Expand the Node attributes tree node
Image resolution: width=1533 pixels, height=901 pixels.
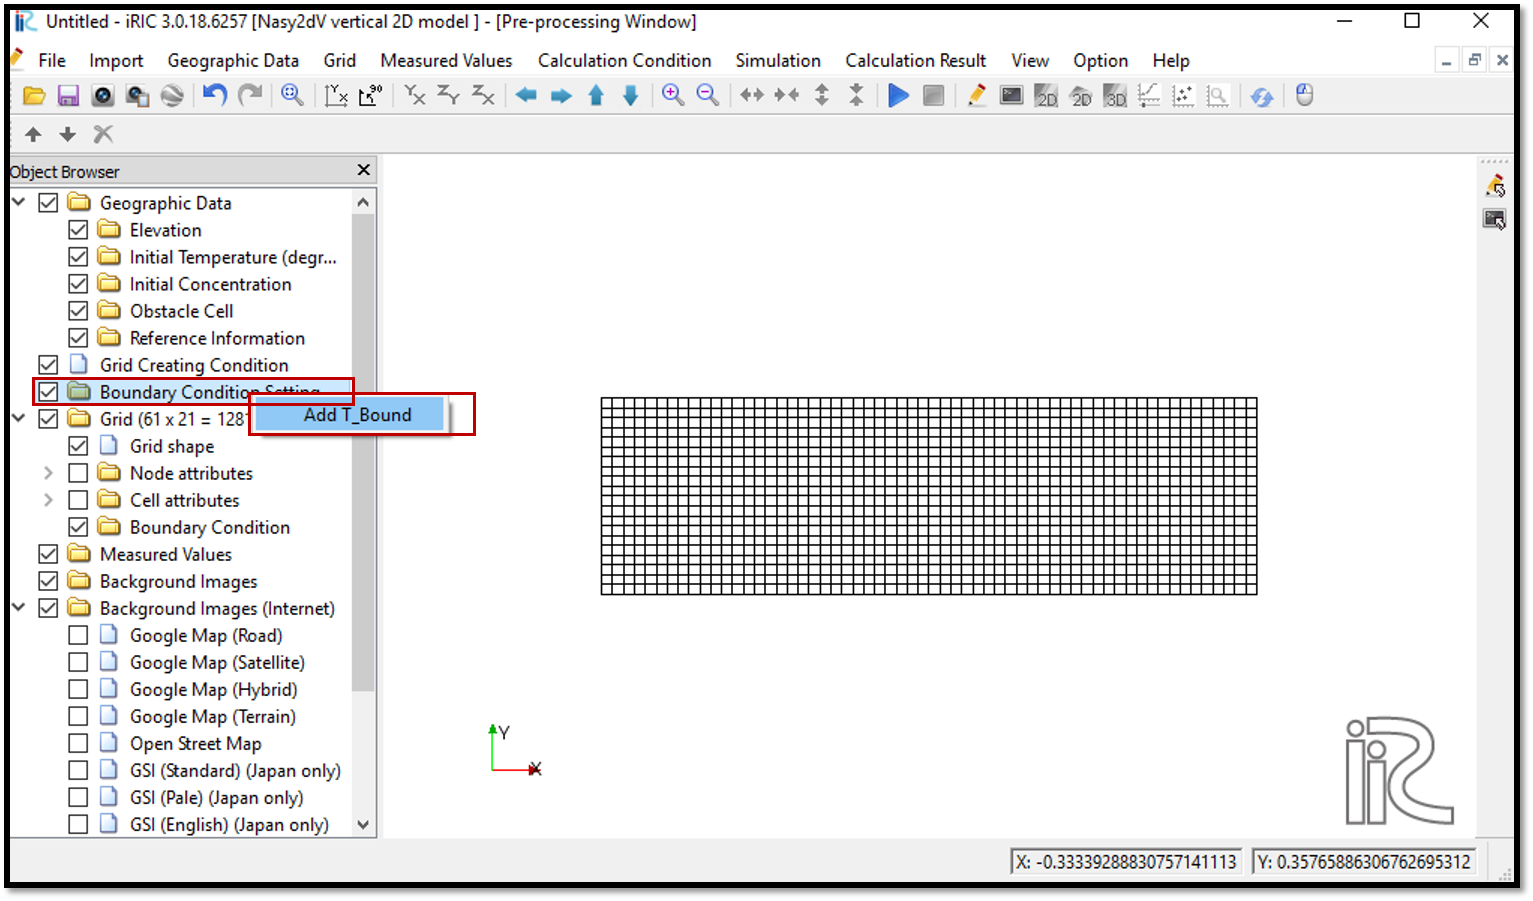[48, 472]
